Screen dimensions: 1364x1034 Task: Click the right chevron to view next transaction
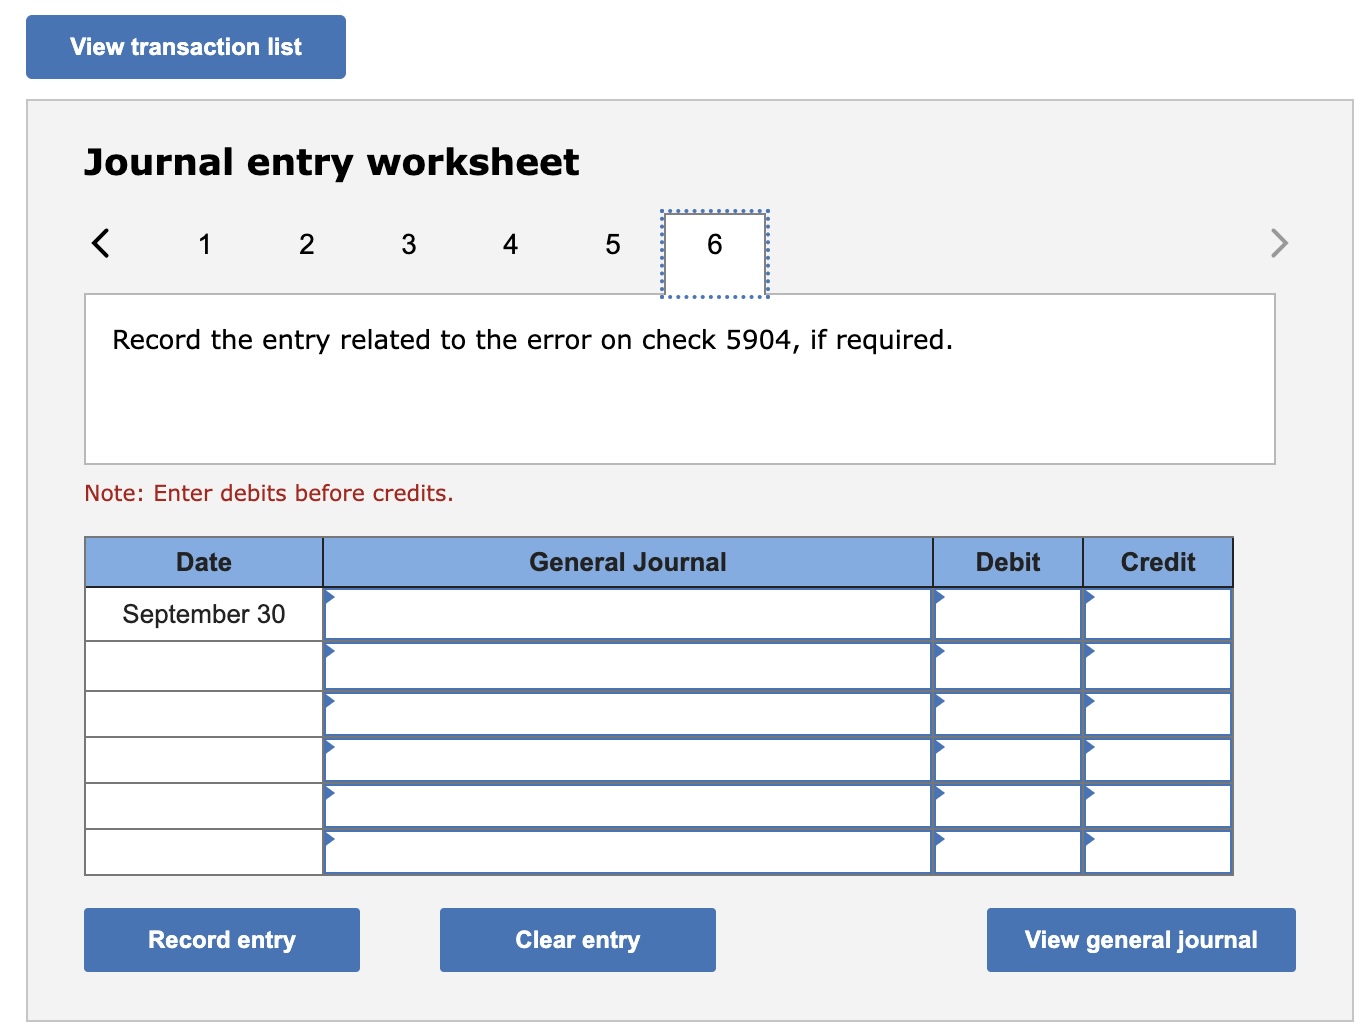(x=1279, y=243)
